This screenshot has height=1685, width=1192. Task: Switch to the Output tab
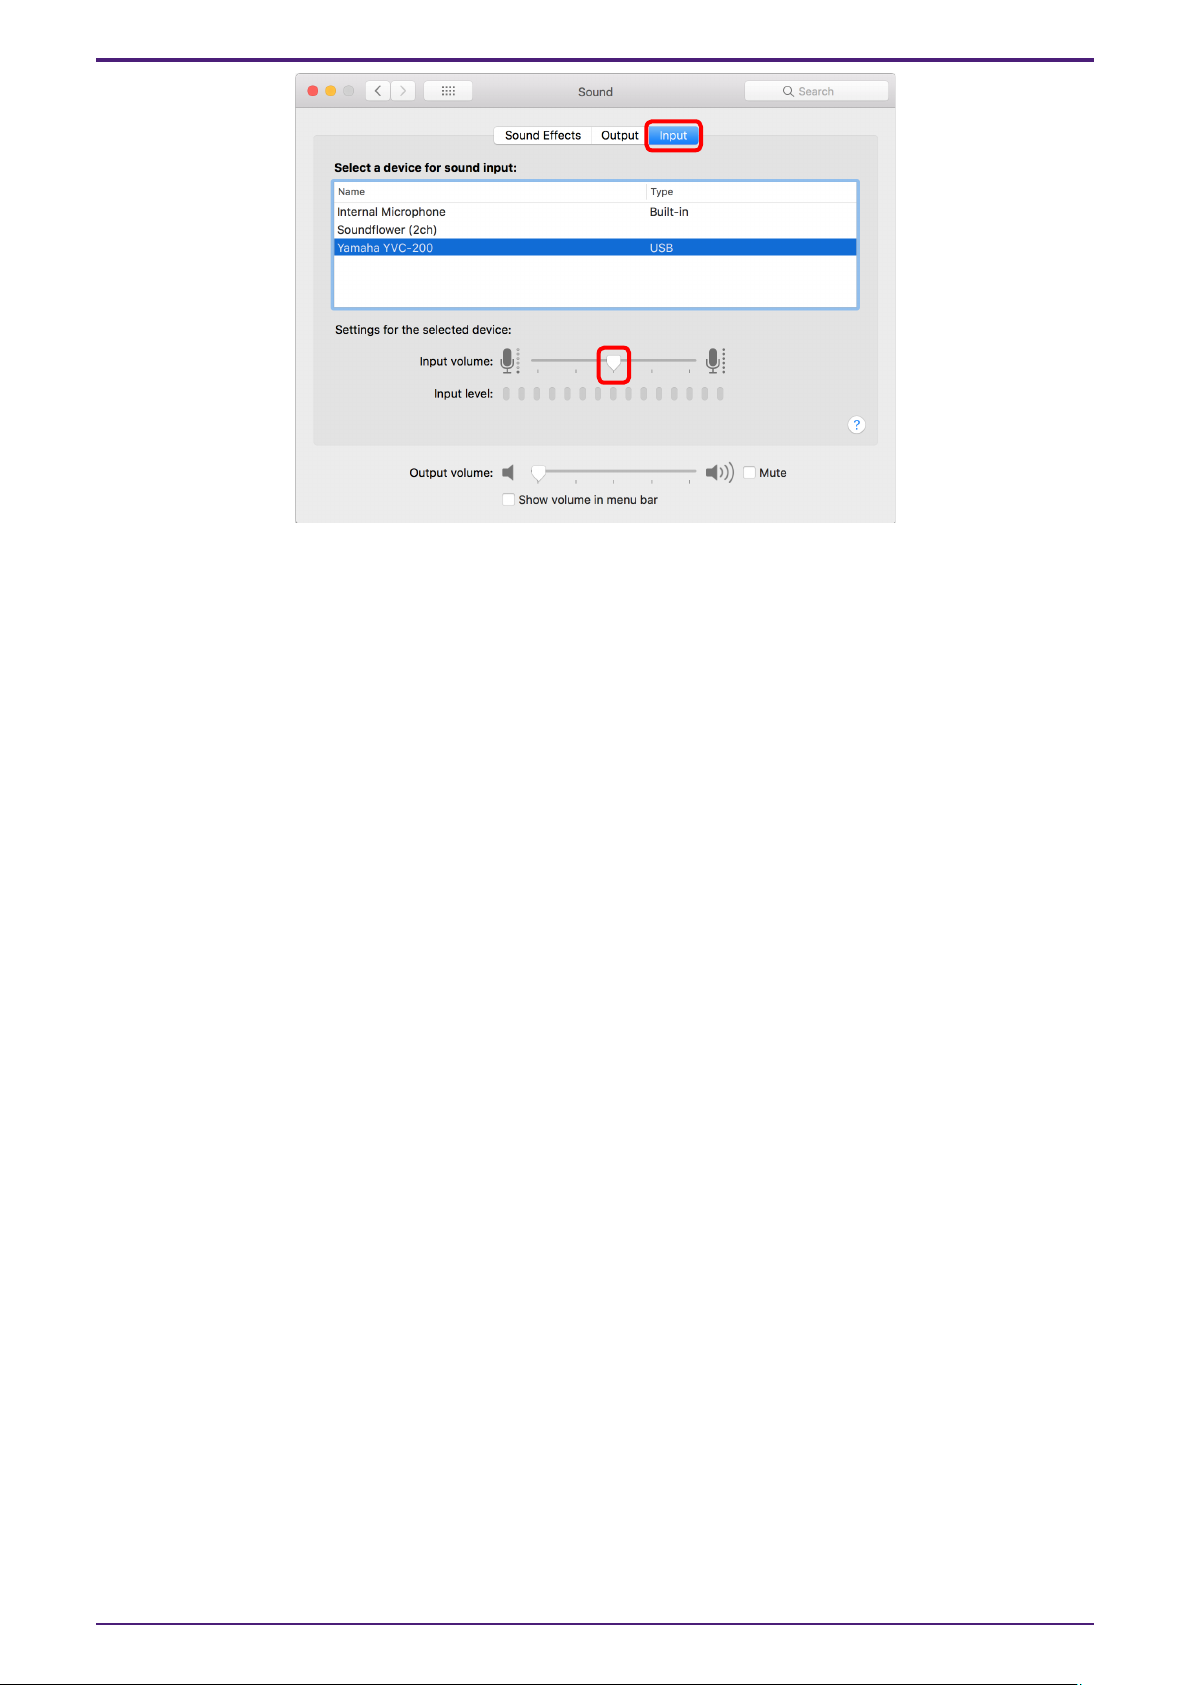[619, 135]
